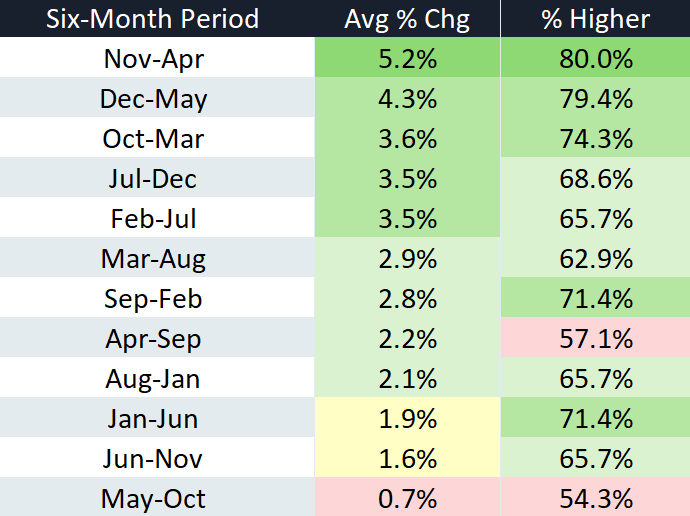This screenshot has height=516, width=690.
Task: Select the 62.9% higher cell
Action: click(x=595, y=257)
